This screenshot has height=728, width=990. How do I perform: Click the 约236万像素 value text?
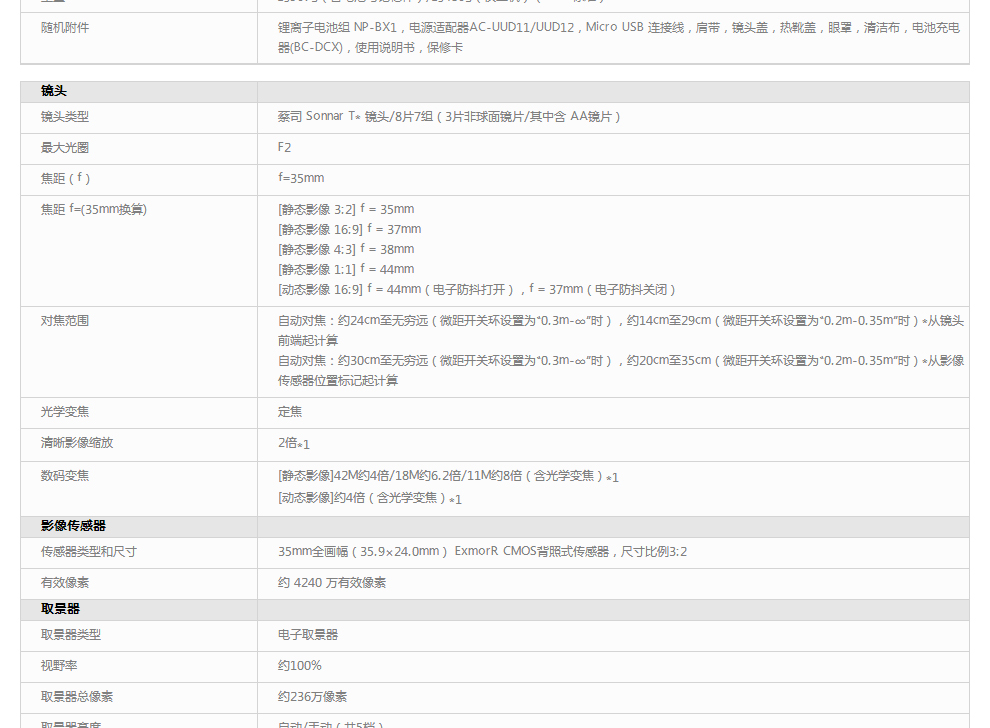(313, 697)
